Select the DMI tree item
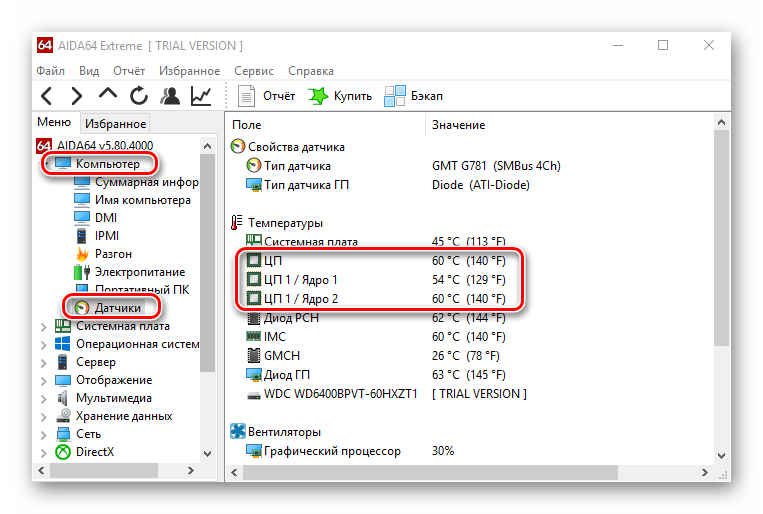This screenshot has height=514, width=763. coord(95,218)
